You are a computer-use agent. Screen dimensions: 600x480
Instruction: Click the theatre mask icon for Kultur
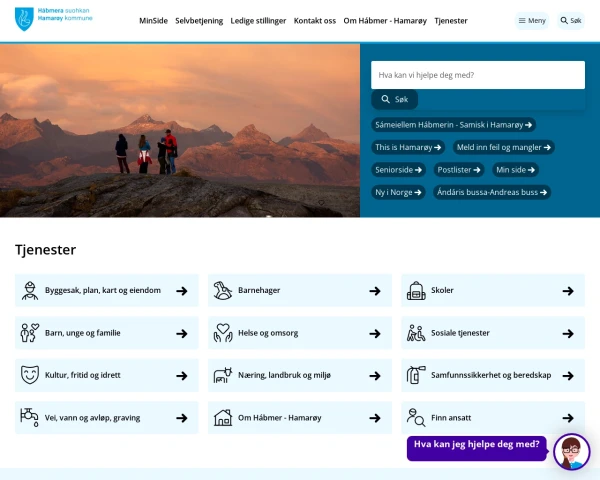pos(30,375)
